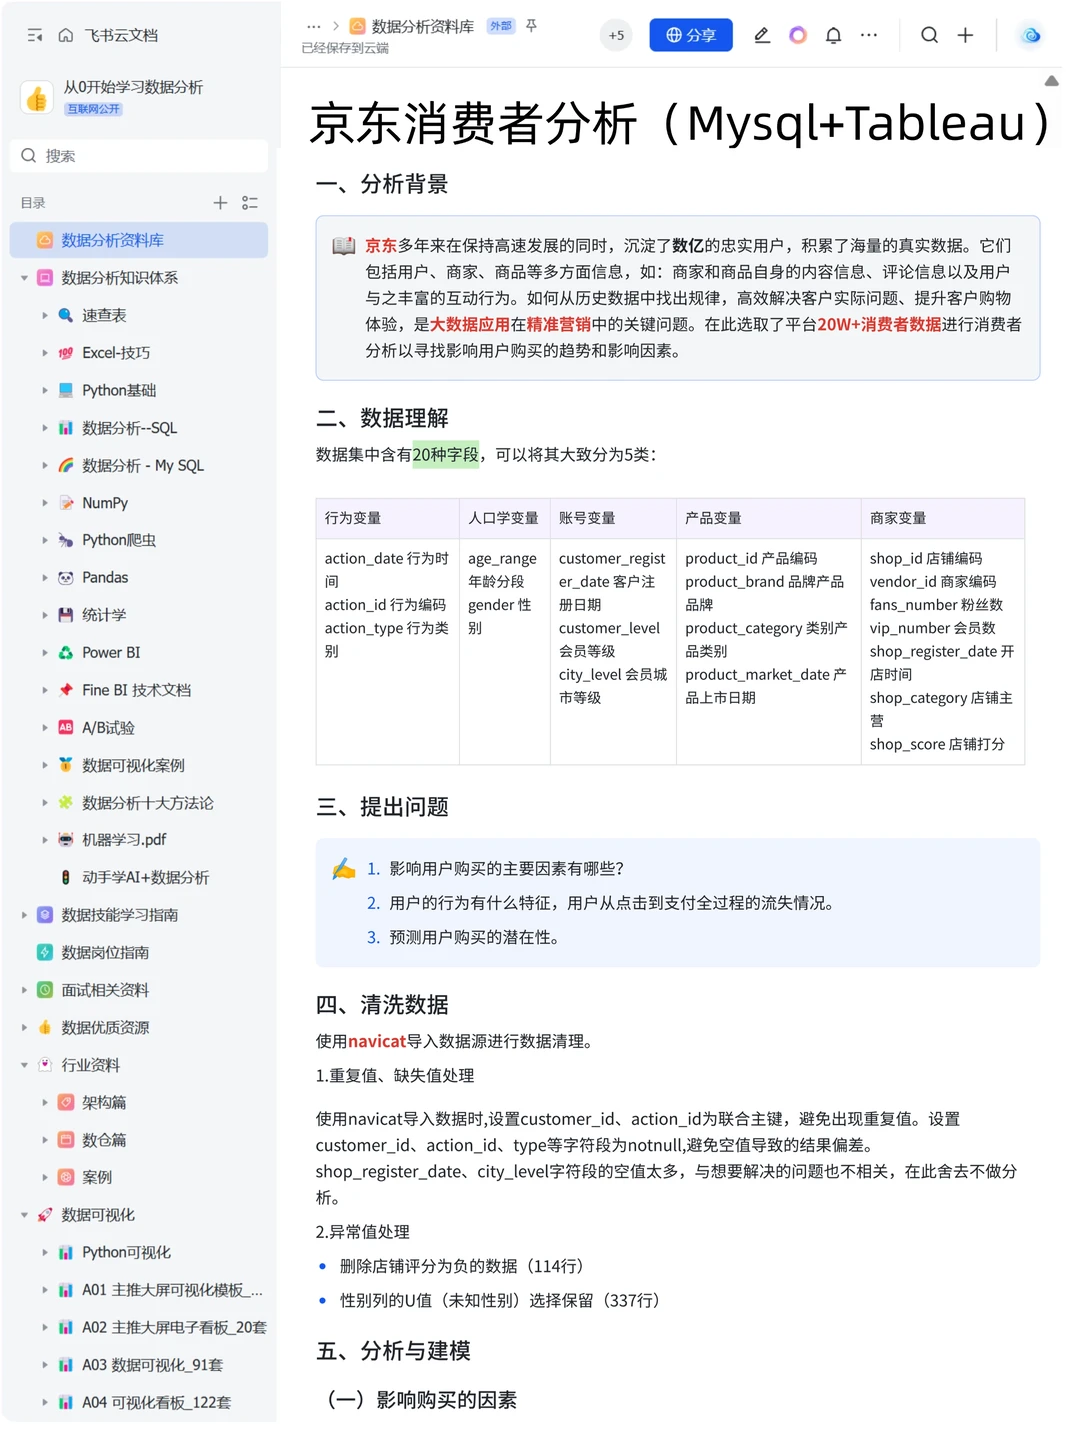This screenshot has height=1440, width=1080.
Task: Expand the 速查表 tree node
Action: coord(45,315)
